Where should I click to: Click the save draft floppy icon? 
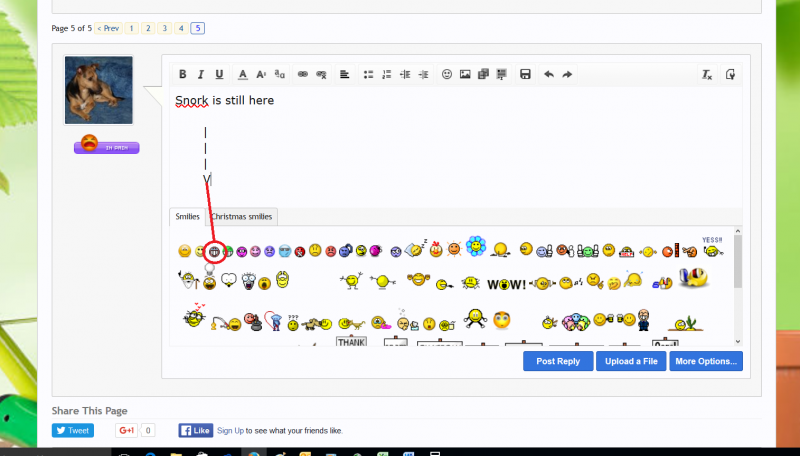coord(526,74)
